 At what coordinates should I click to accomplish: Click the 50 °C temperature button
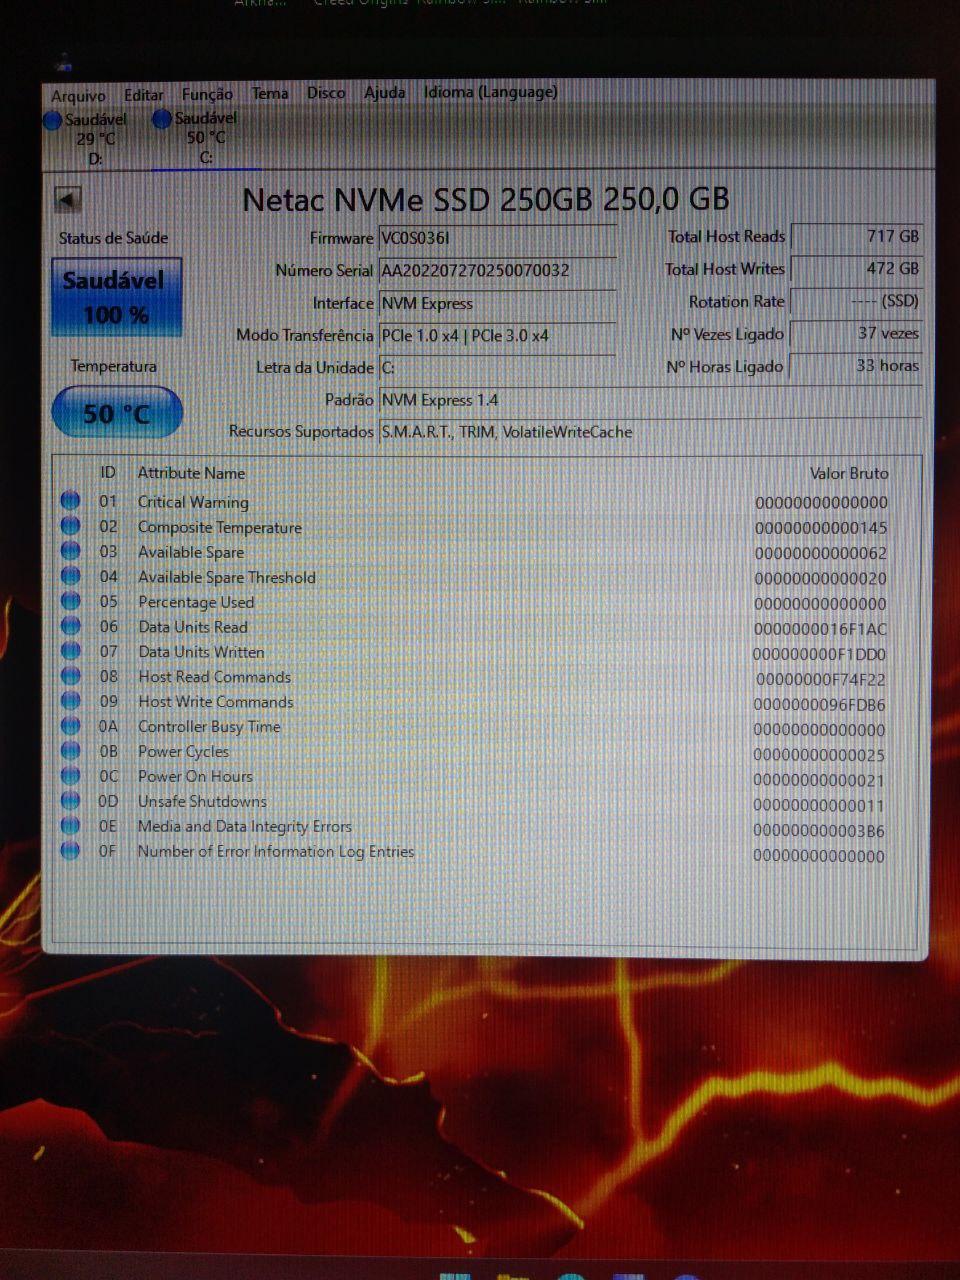116,413
